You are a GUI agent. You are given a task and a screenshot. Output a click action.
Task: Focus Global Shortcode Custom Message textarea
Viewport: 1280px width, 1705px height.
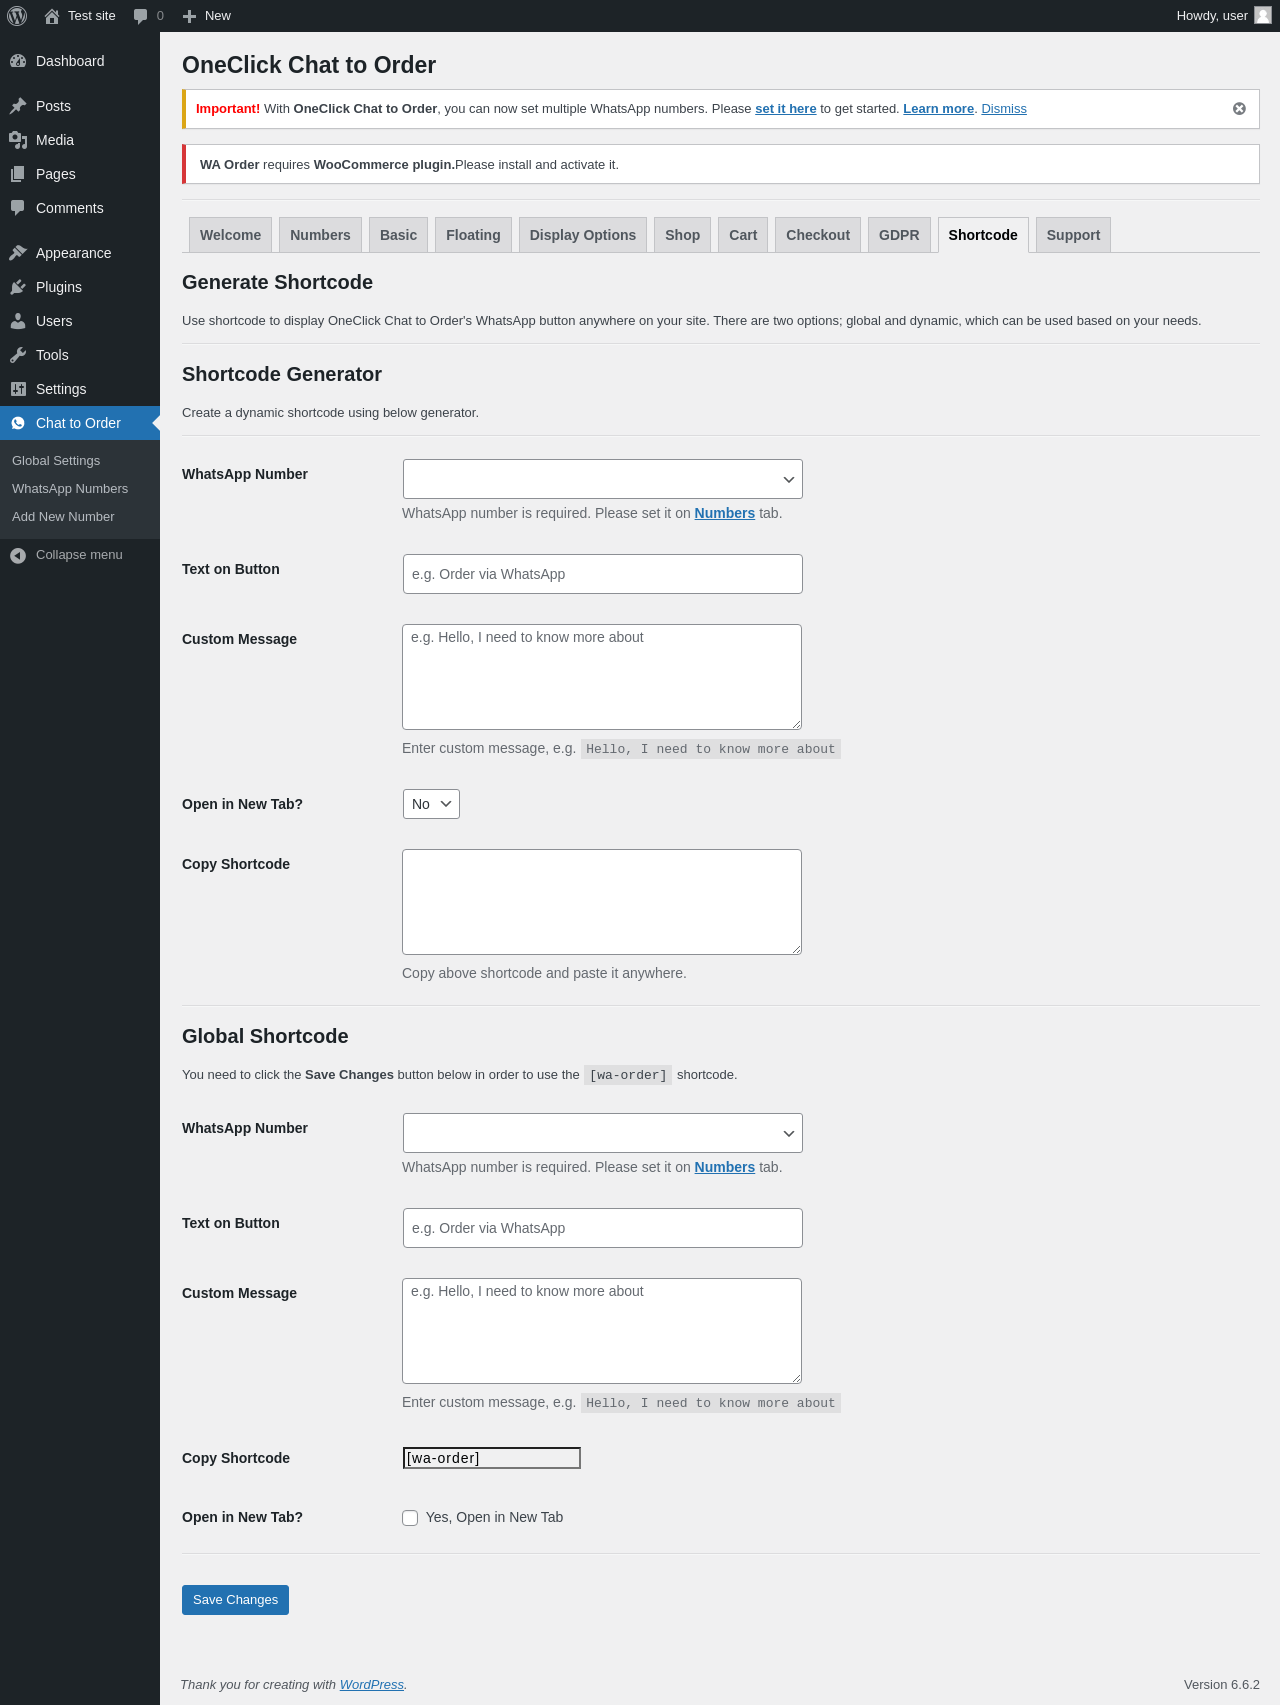click(x=602, y=1331)
